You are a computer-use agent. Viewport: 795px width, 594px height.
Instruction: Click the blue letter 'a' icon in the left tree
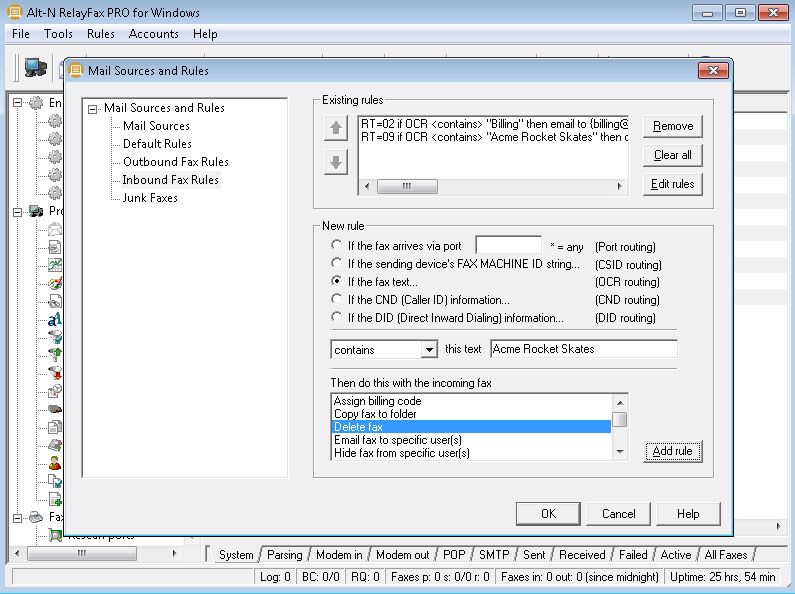[55, 319]
